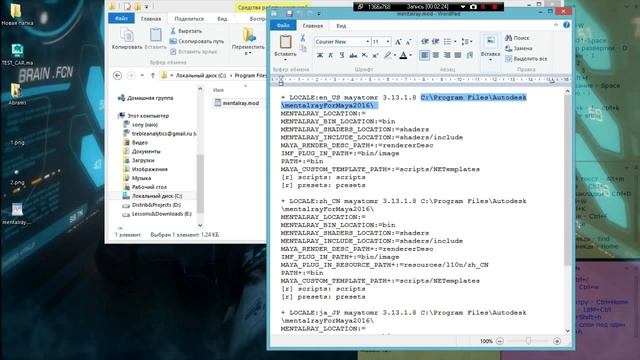Screen dimensions: 640x360
Task: Click the WordPad large Paste clipboard icon
Action: tap(285, 42)
